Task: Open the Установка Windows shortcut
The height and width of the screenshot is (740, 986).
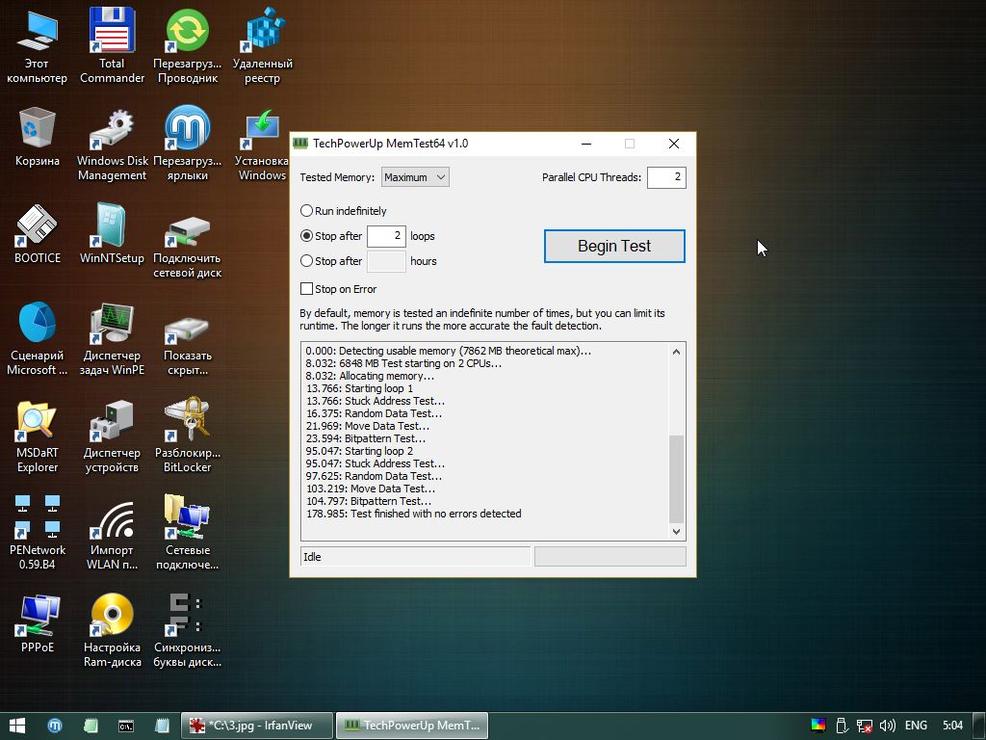Action: (262, 143)
